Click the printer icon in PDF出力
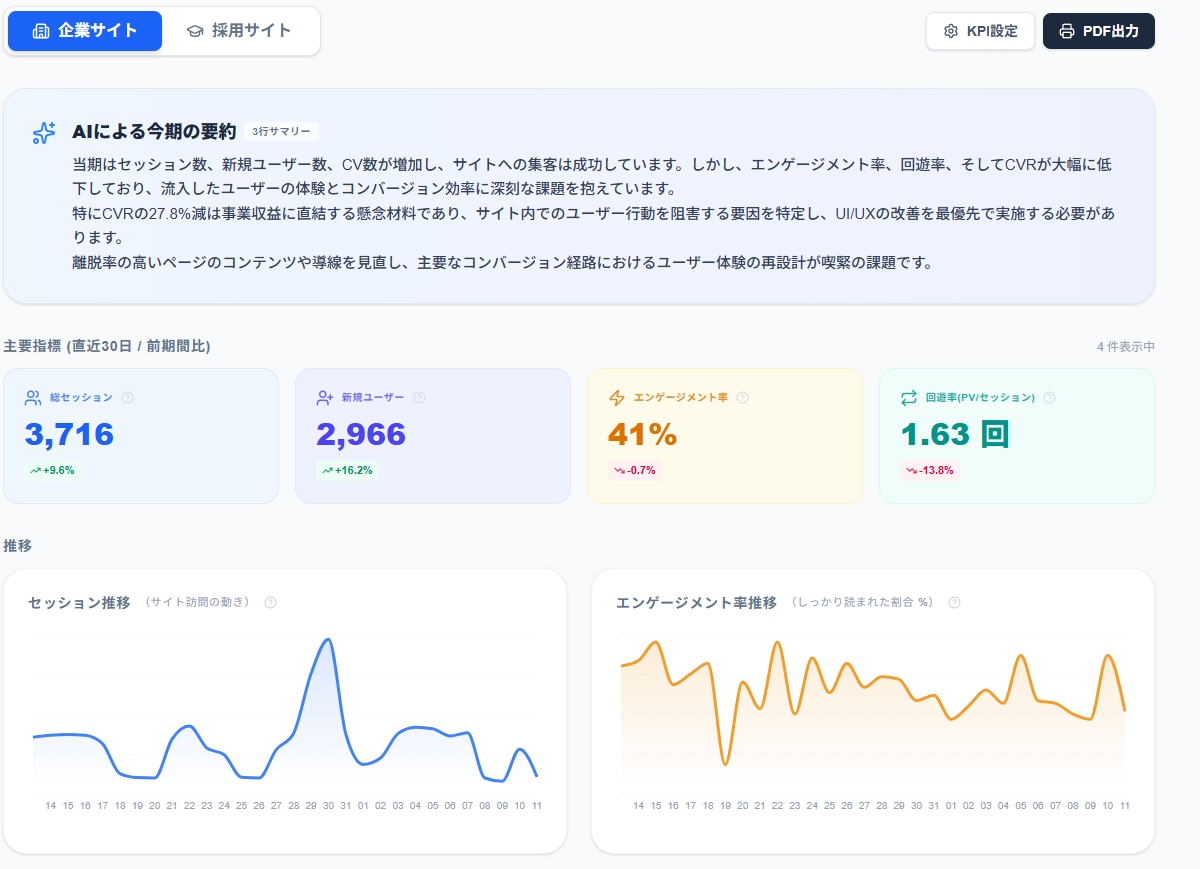The image size is (1200, 869). pos(1067,31)
